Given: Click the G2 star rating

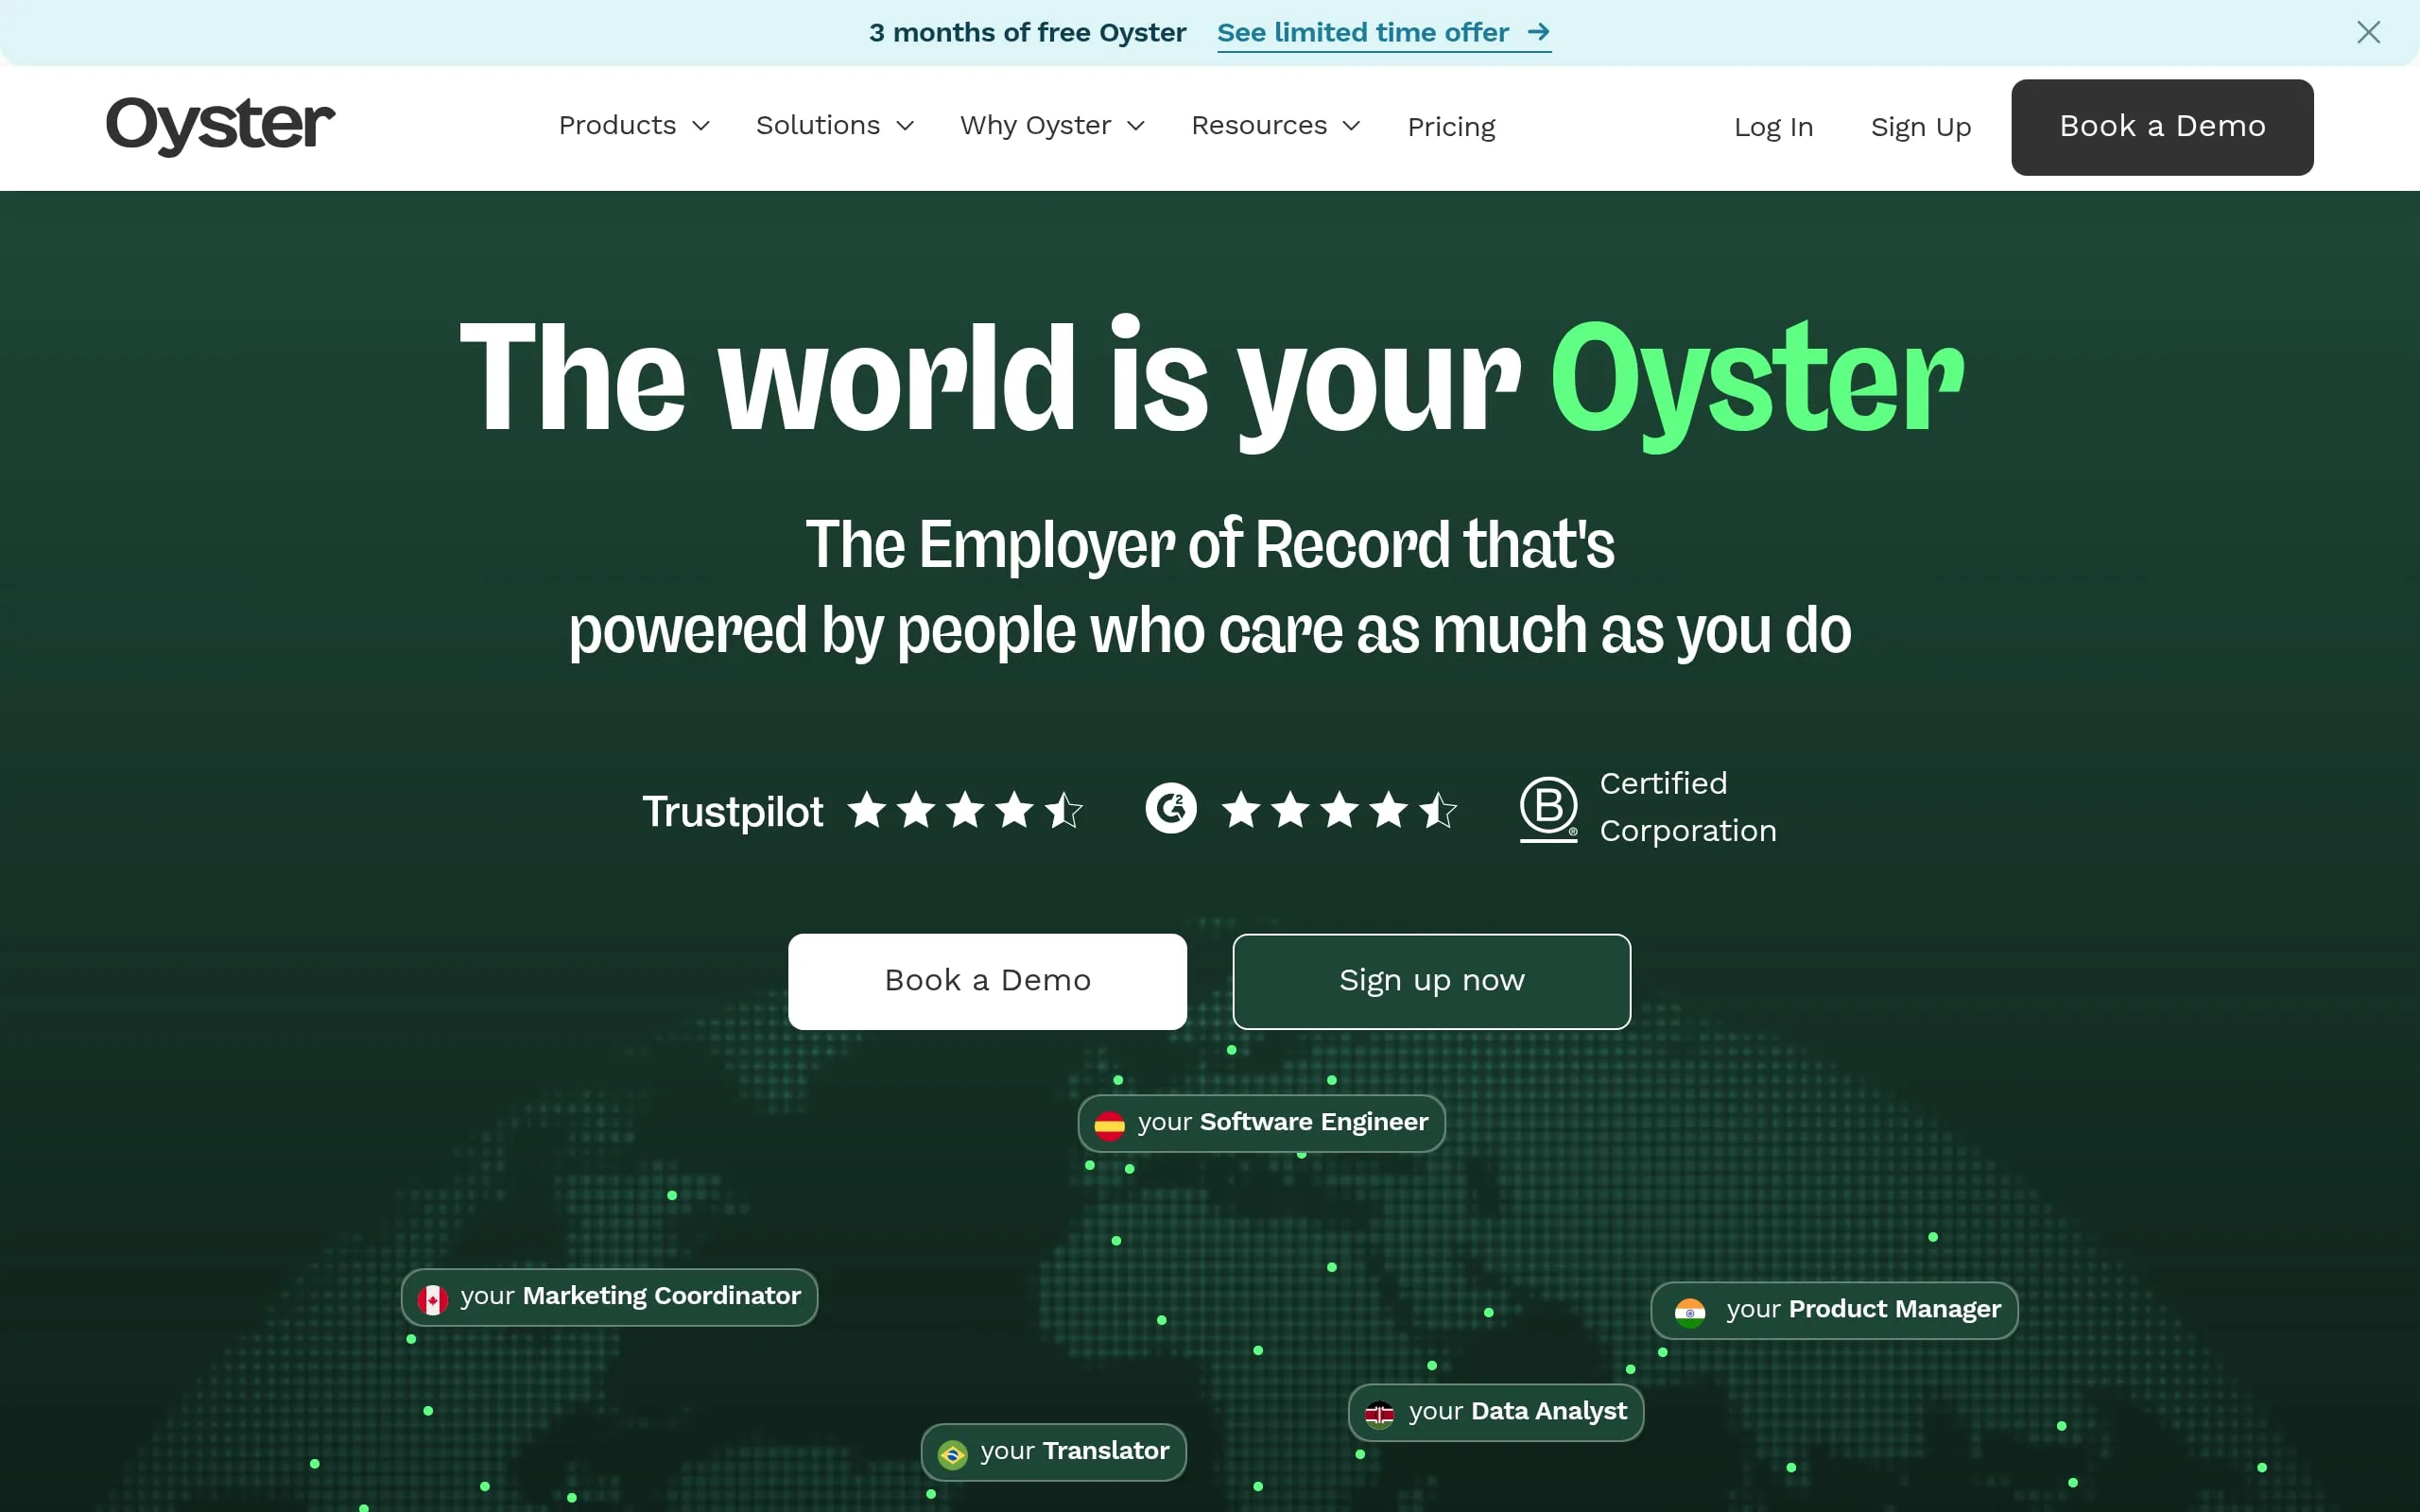Looking at the screenshot, I should [x=1339, y=809].
